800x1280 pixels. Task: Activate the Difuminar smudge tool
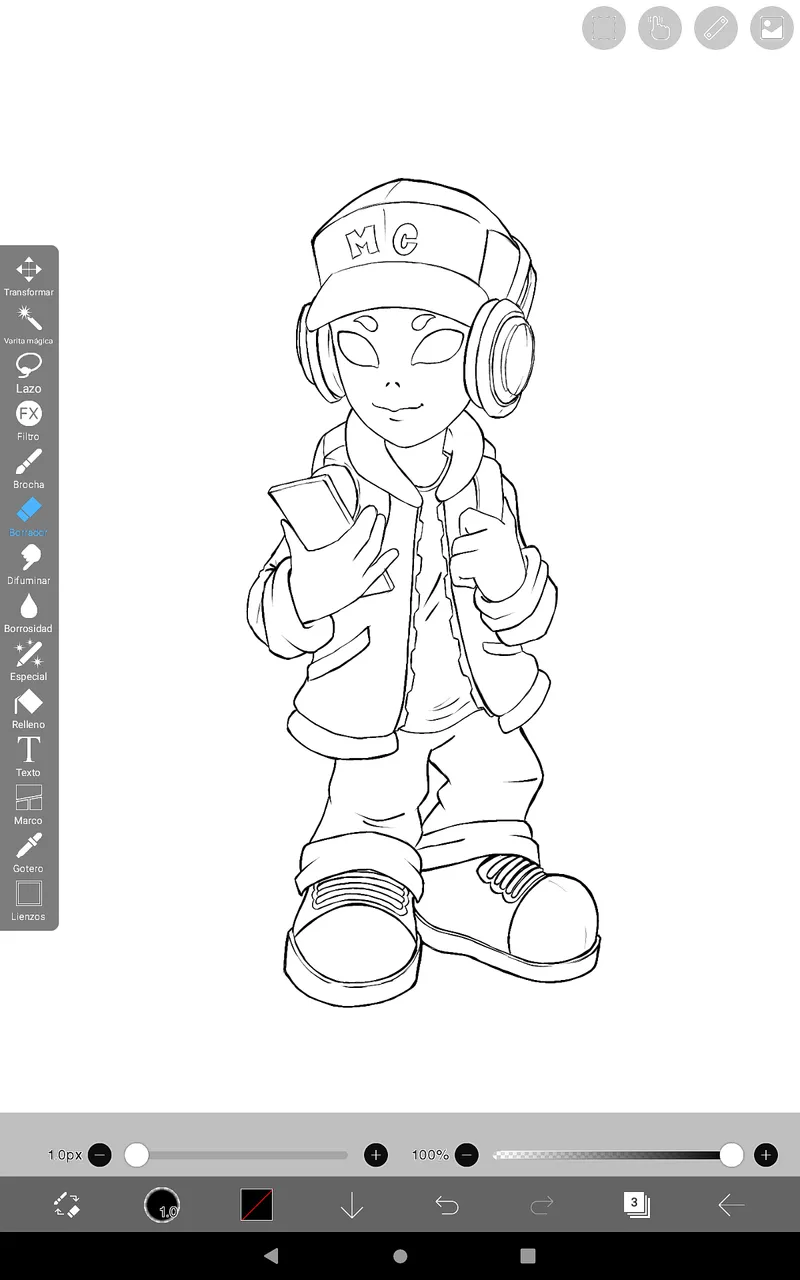[28, 565]
